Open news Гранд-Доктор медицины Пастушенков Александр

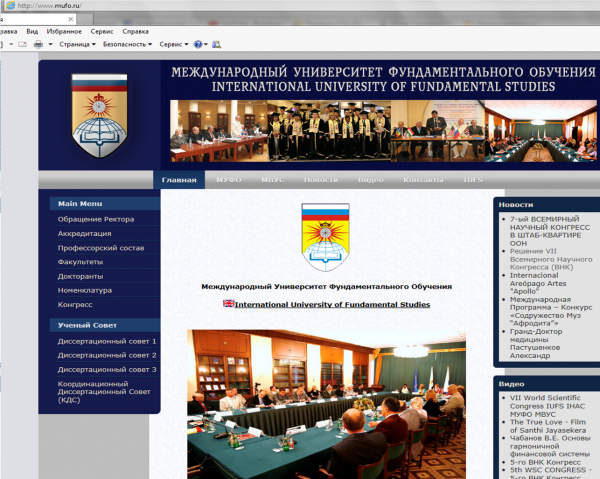click(x=536, y=344)
